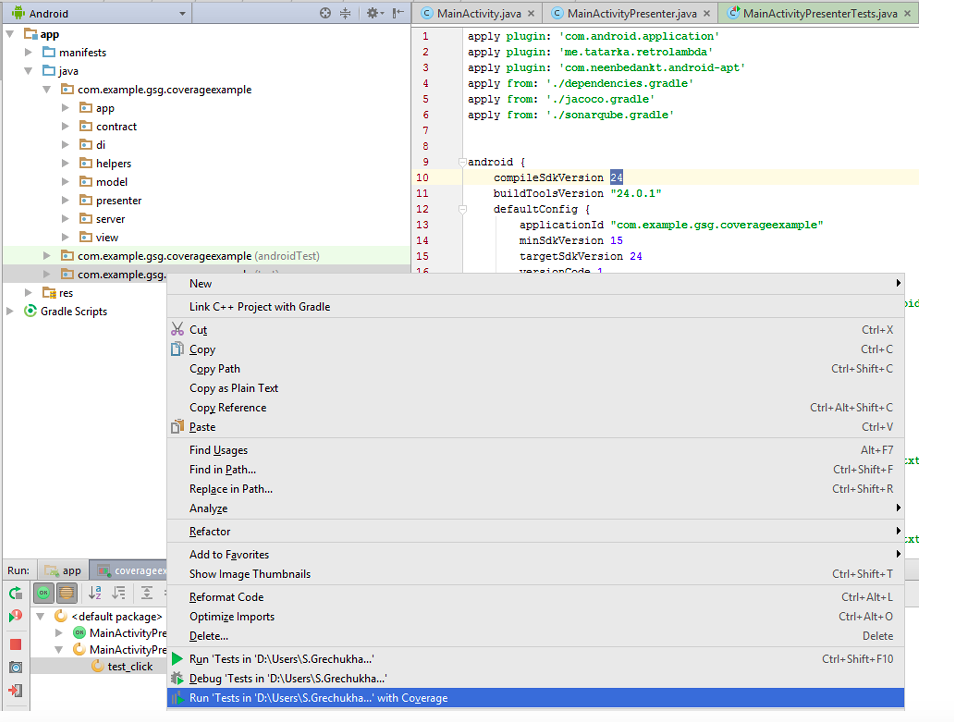
Task: Open the Android project view dropdown
Action: click(x=99, y=13)
